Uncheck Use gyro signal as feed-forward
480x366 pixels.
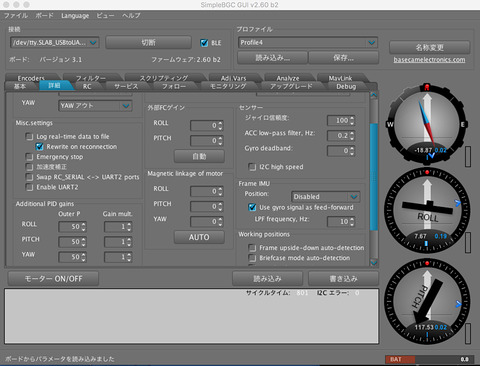252,207
